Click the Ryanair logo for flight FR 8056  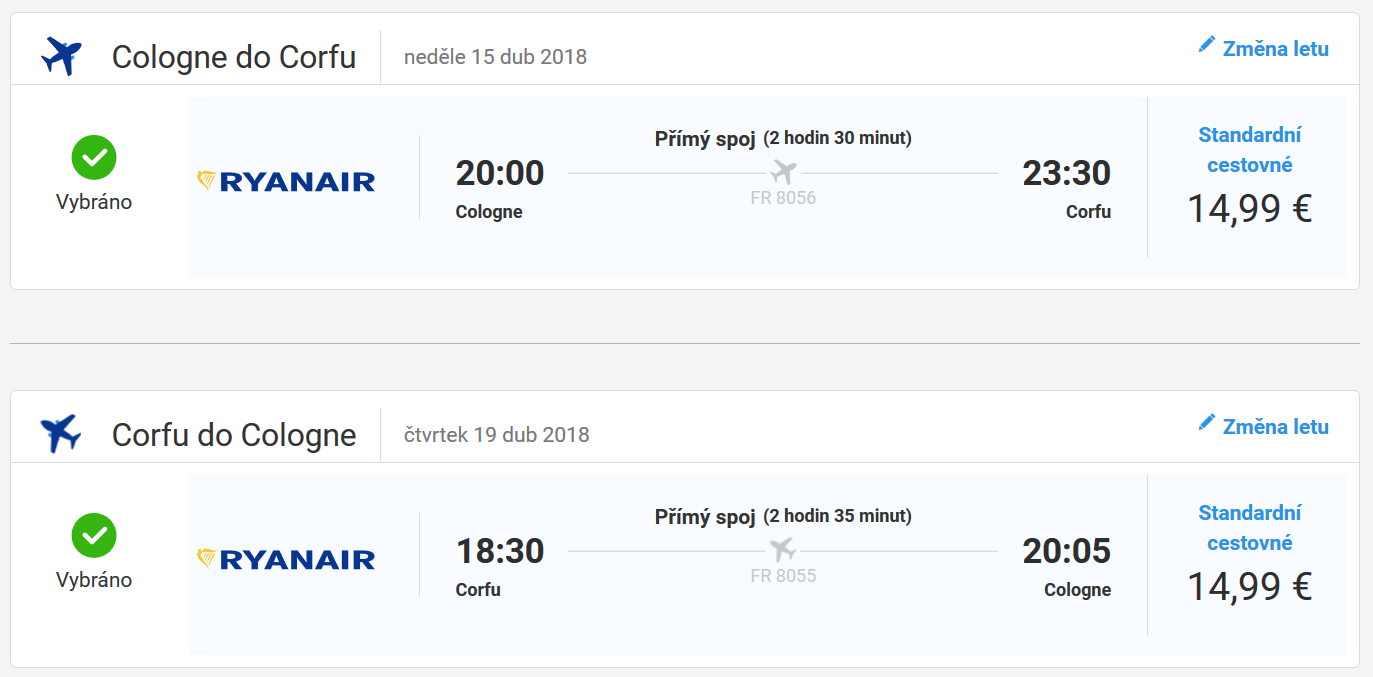pos(286,181)
